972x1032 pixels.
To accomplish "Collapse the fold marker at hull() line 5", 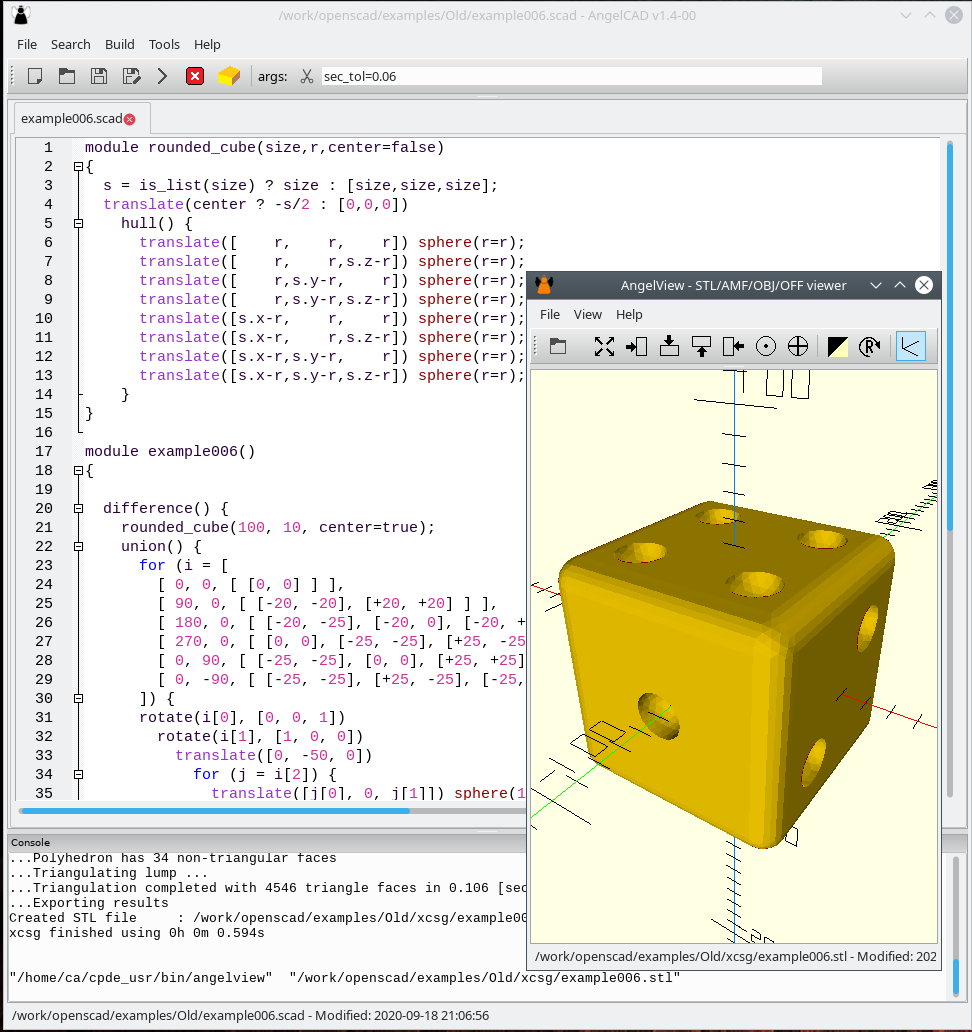I will coord(78,224).
